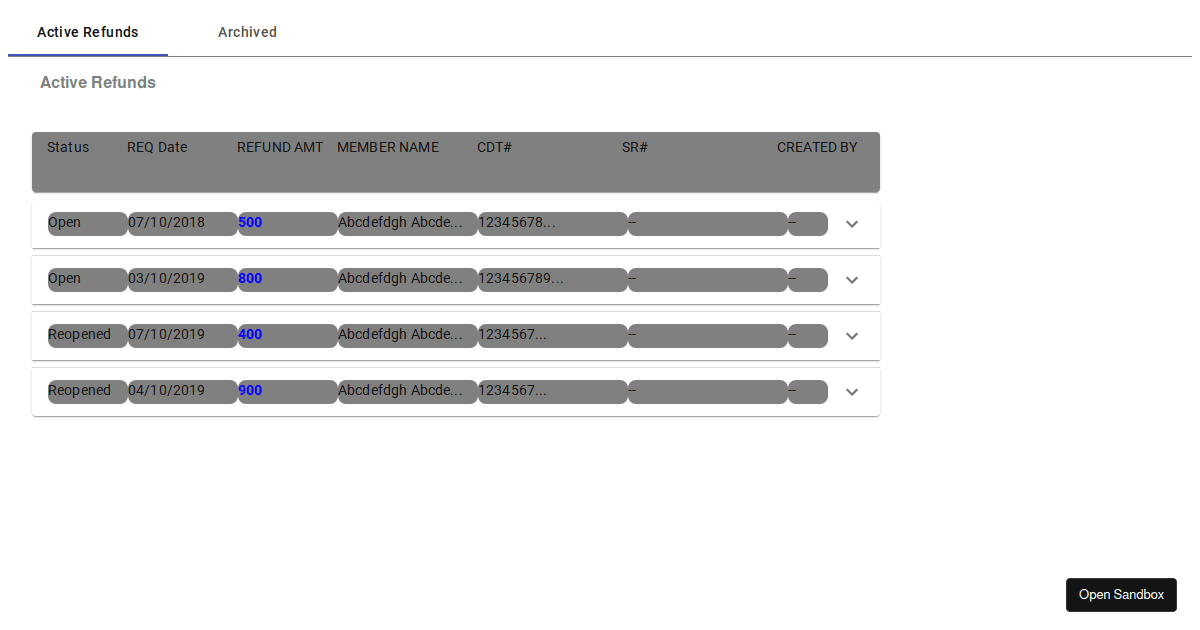Click the CDT# value 123456789...
The width and height of the screenshot is (1200, 630).
[520, 278]
